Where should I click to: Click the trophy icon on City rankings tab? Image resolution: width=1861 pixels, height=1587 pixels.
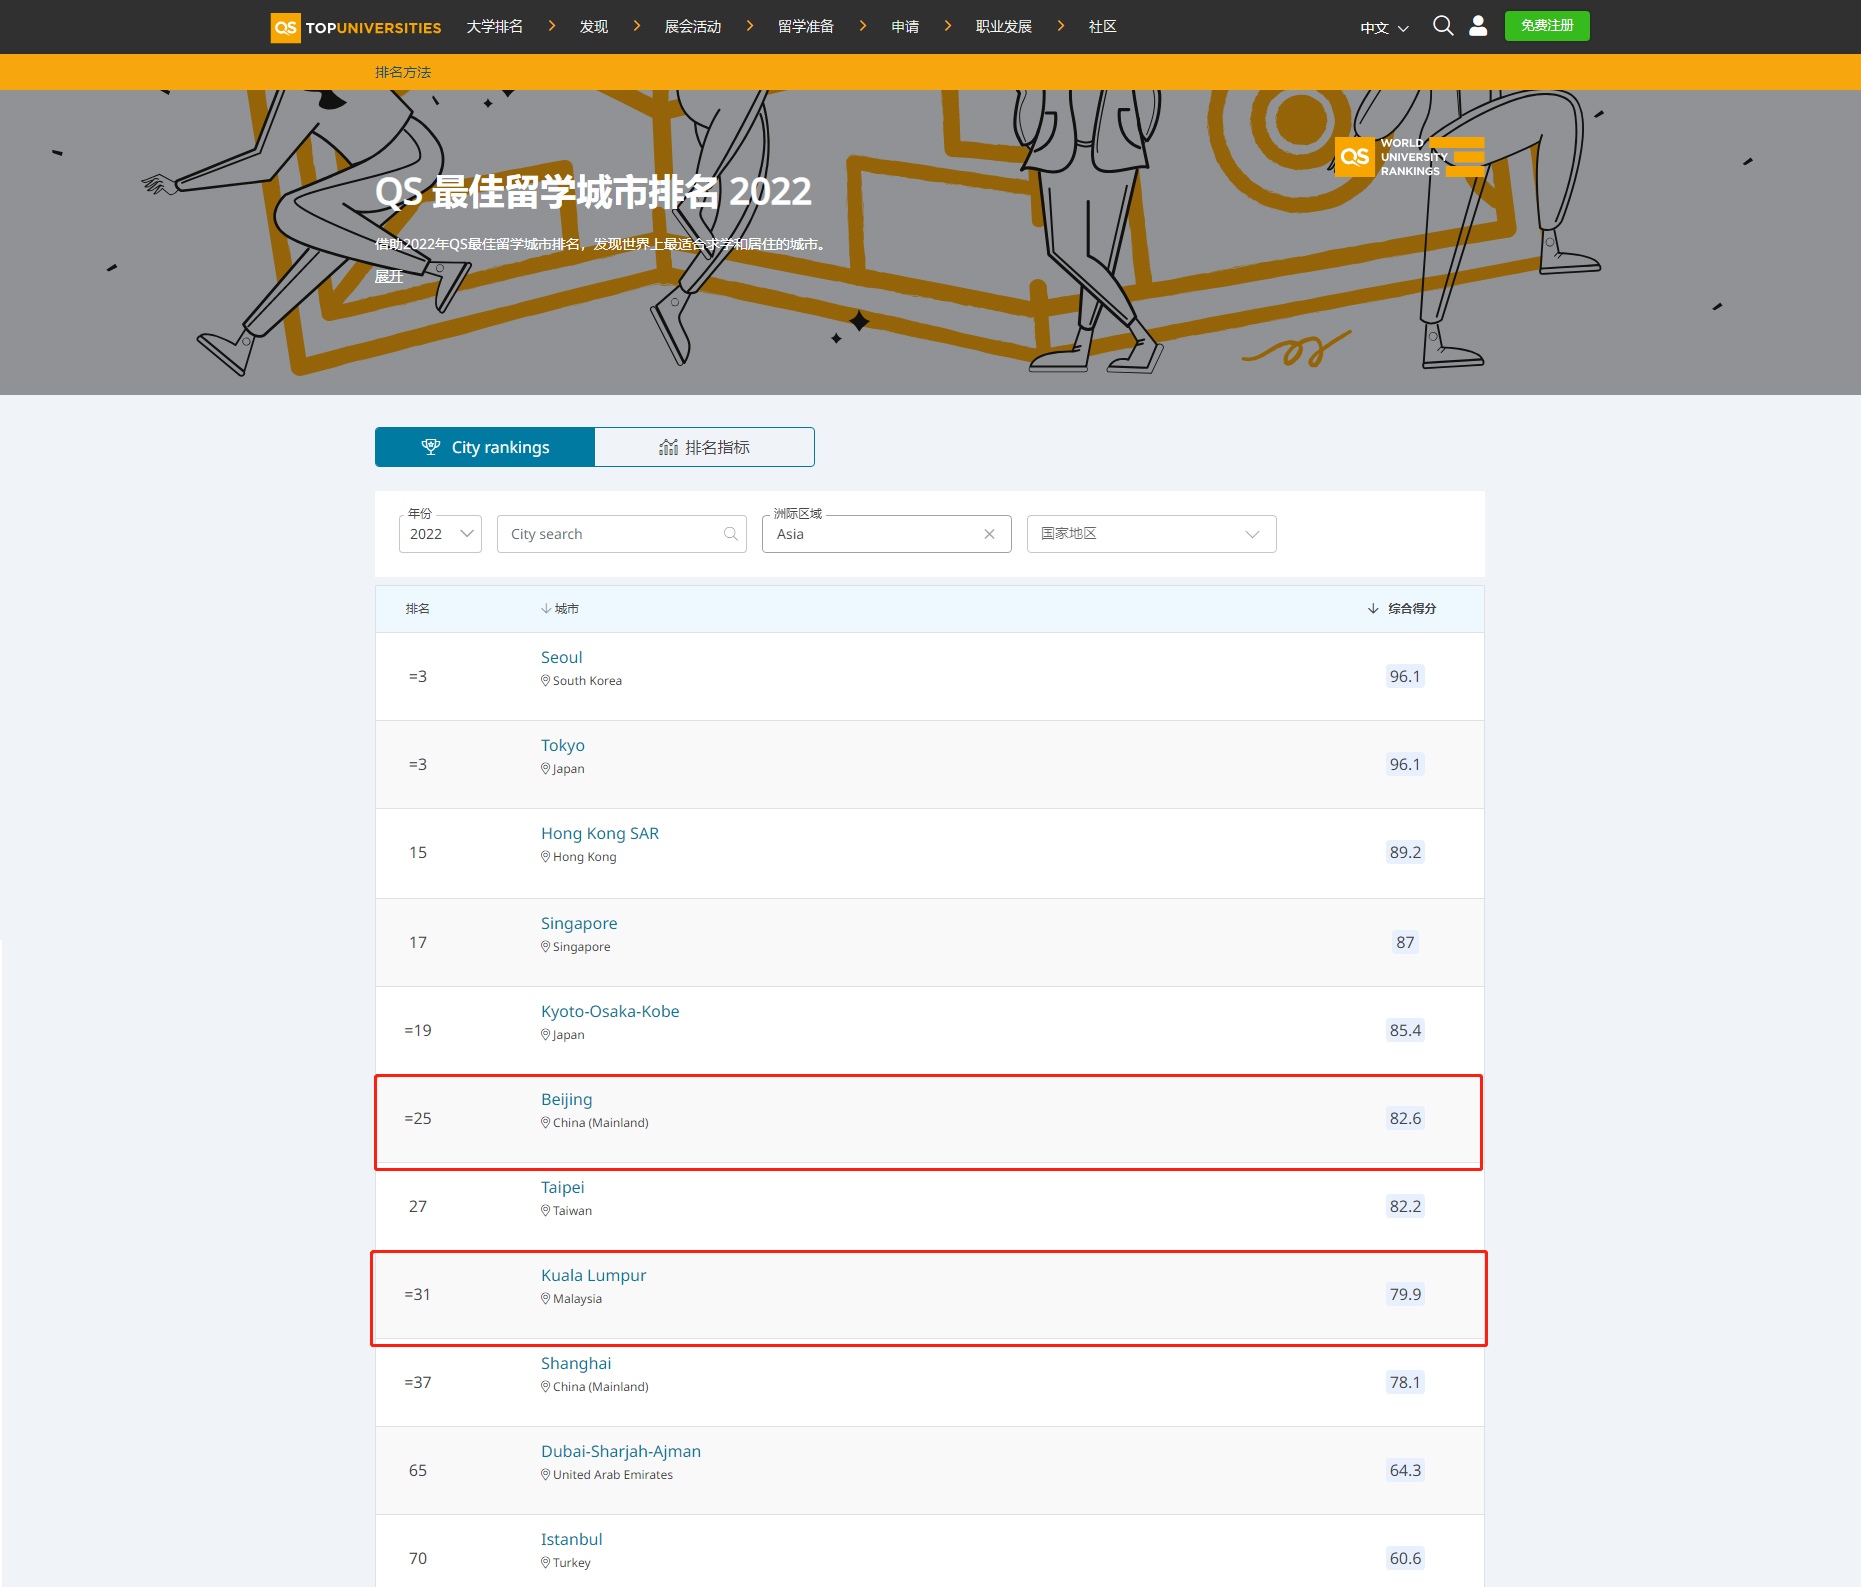pos(431,447)
